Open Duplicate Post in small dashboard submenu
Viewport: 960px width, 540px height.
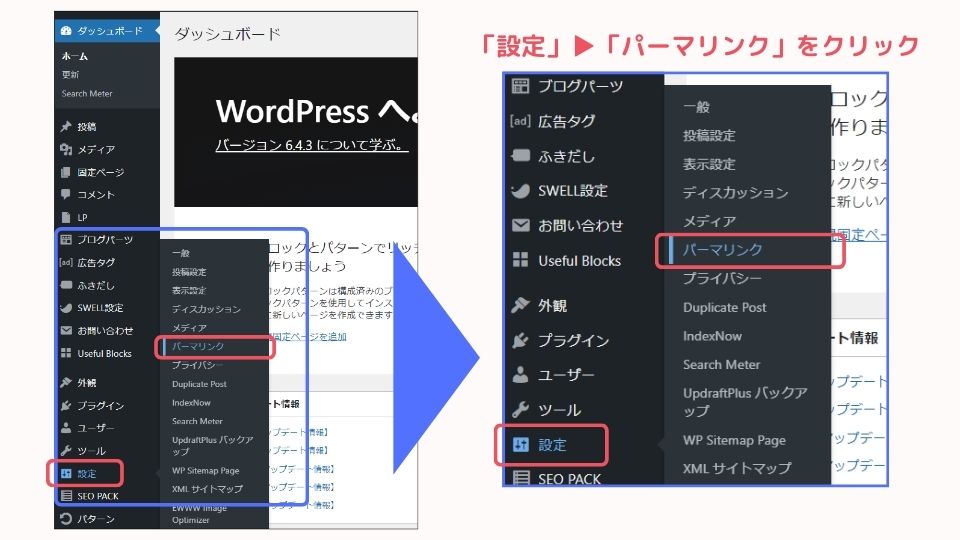[200, 384]
